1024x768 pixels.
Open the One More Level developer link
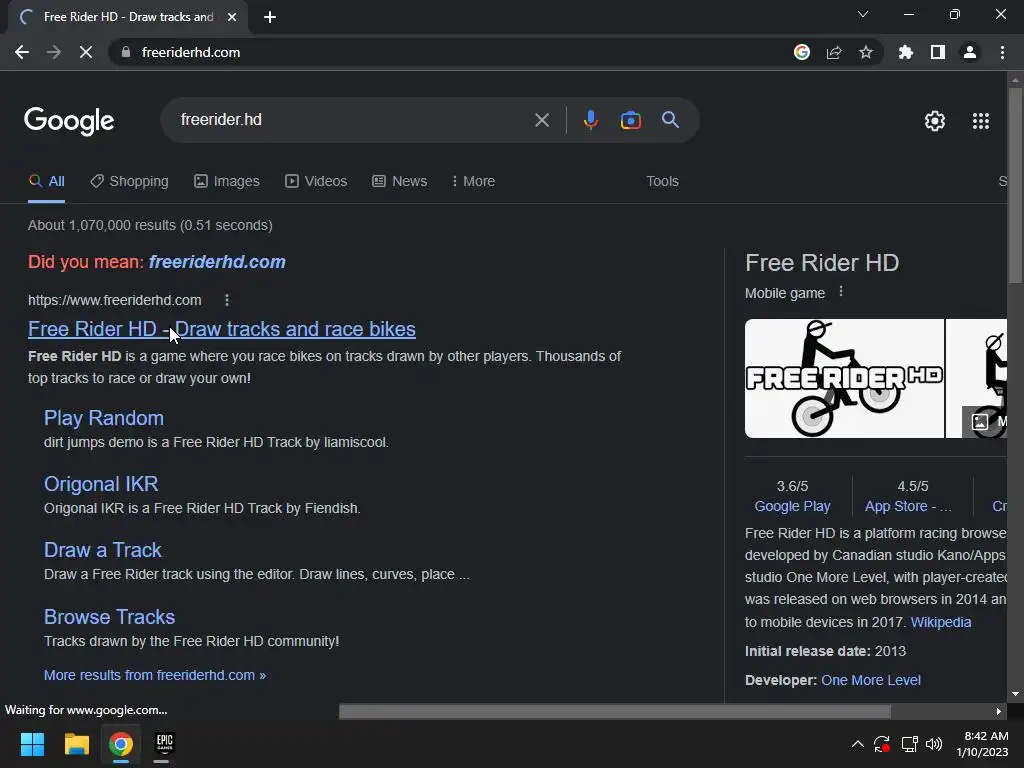pos(871,680)
